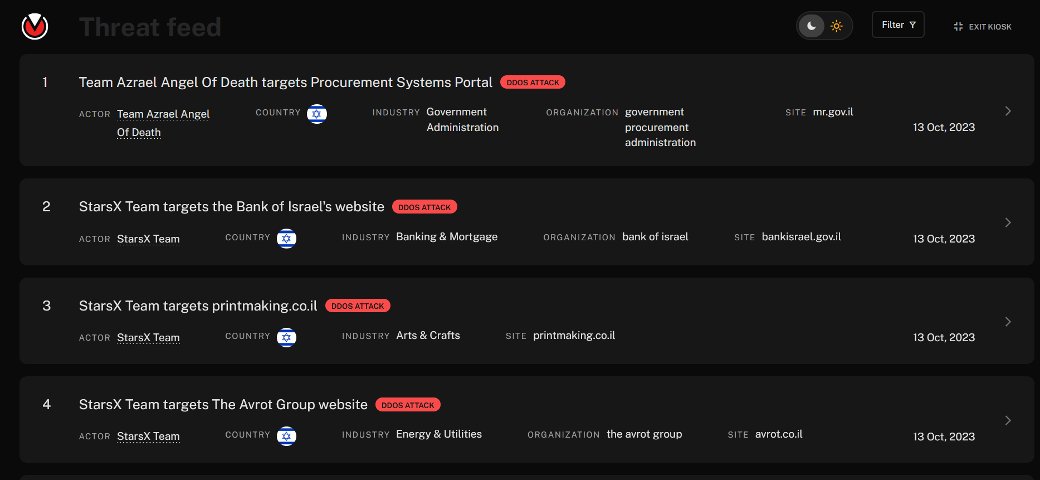The height and width of the screenshot is (480, 1040).
Task: Click date 13 Oct, 2023 on entry 1
Action: pos(944,127)
